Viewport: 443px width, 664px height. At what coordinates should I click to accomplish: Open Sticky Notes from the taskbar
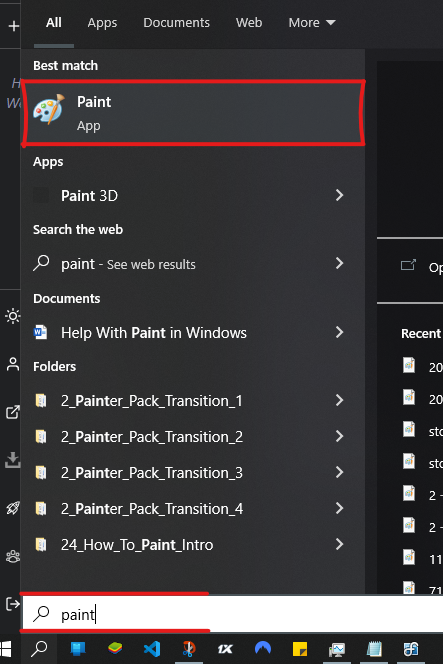coord(300,649)
